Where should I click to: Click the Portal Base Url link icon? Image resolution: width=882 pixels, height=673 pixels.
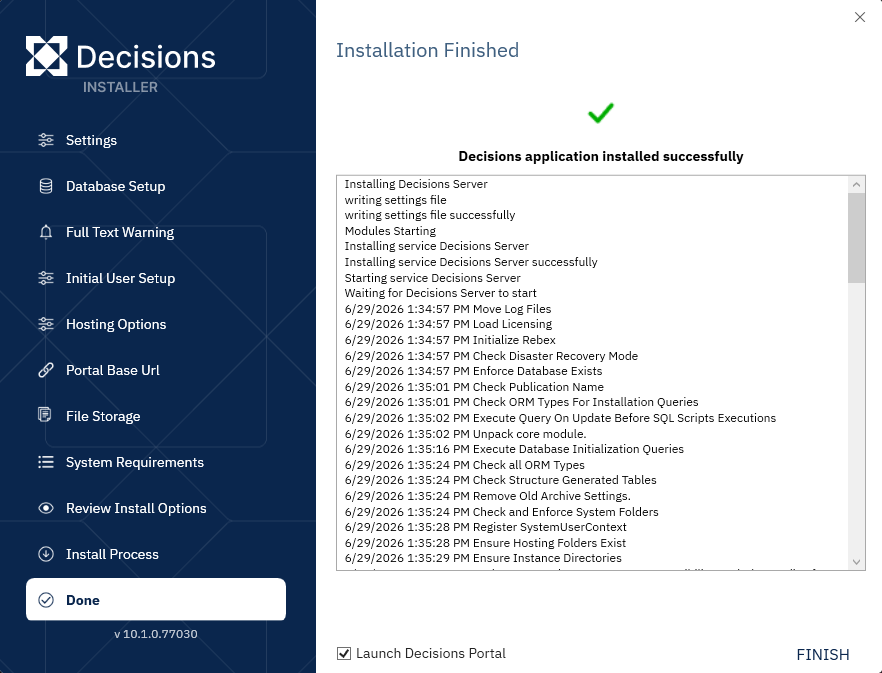46,370
